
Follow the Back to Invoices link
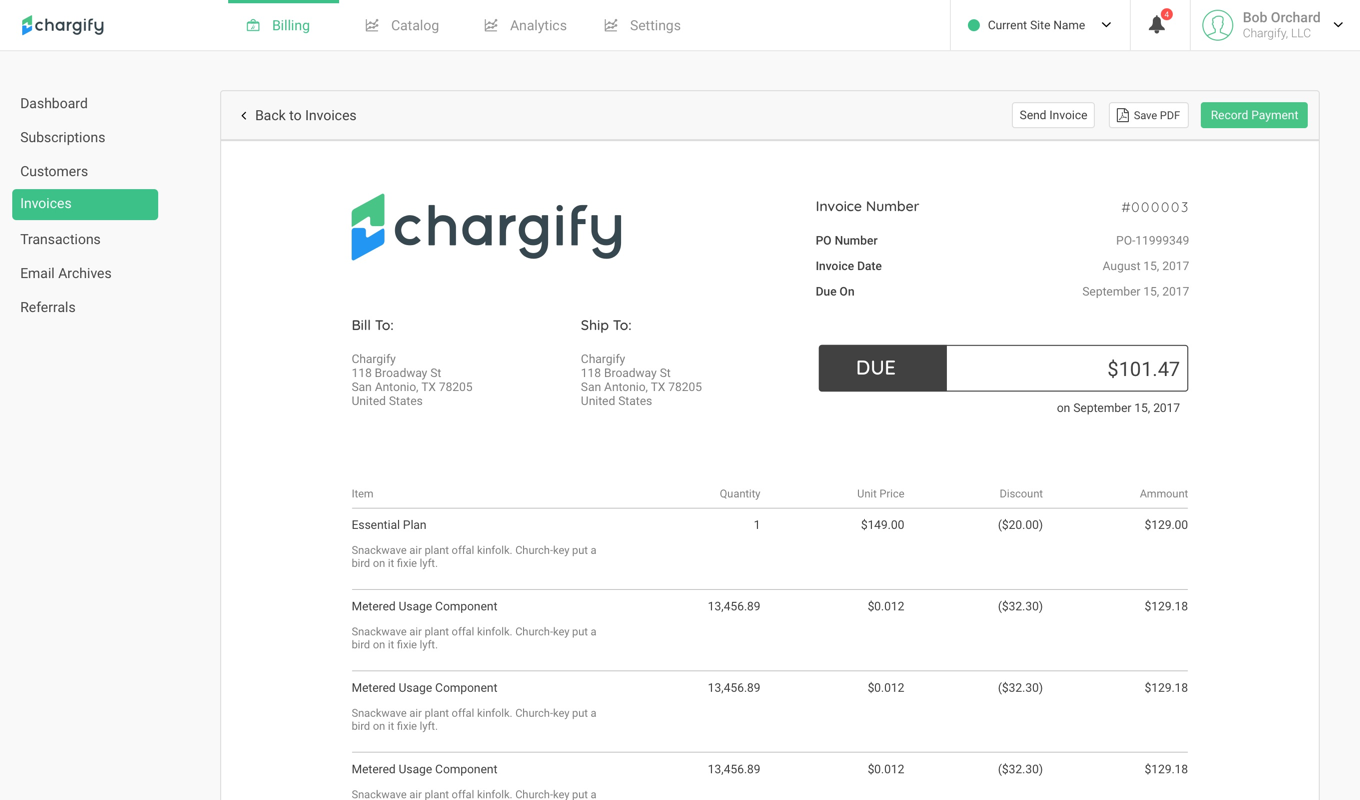tap(305, 115)
